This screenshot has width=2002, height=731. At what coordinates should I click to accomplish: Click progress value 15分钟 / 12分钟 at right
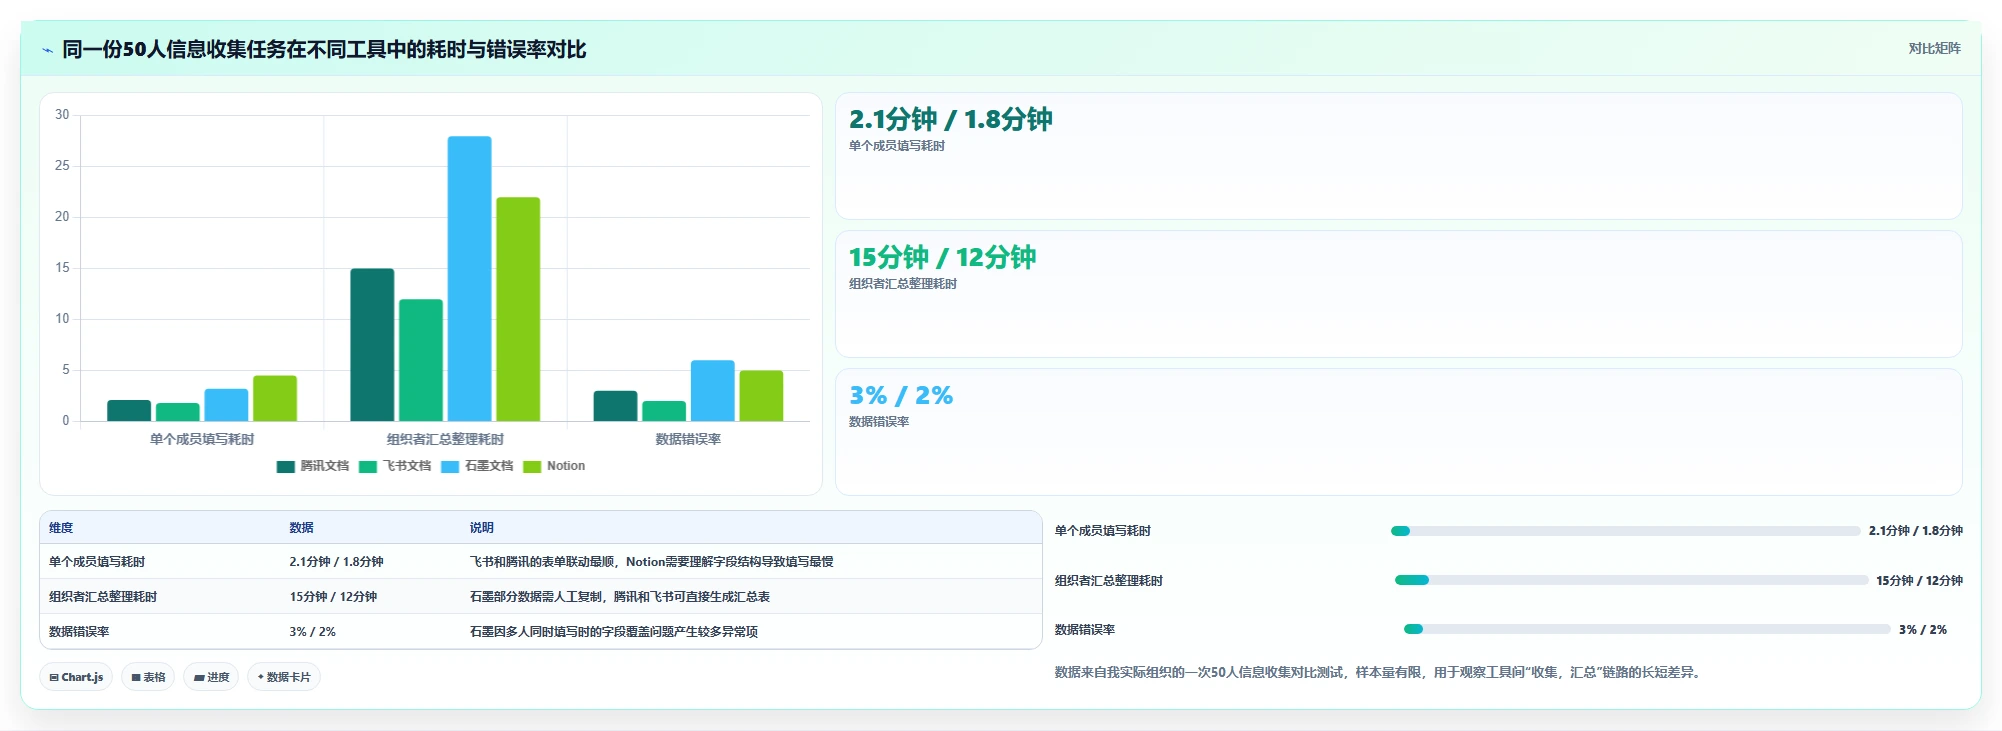(x=1919, y=580)
